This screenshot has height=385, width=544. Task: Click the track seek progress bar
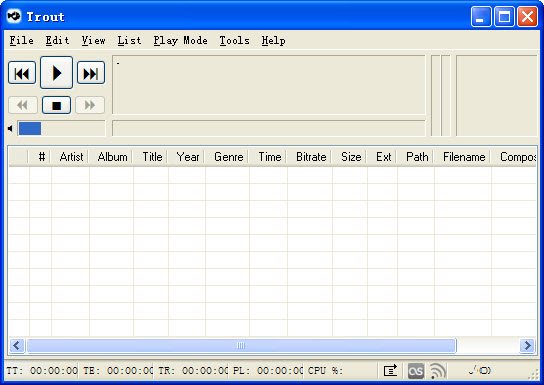(269, 128)
